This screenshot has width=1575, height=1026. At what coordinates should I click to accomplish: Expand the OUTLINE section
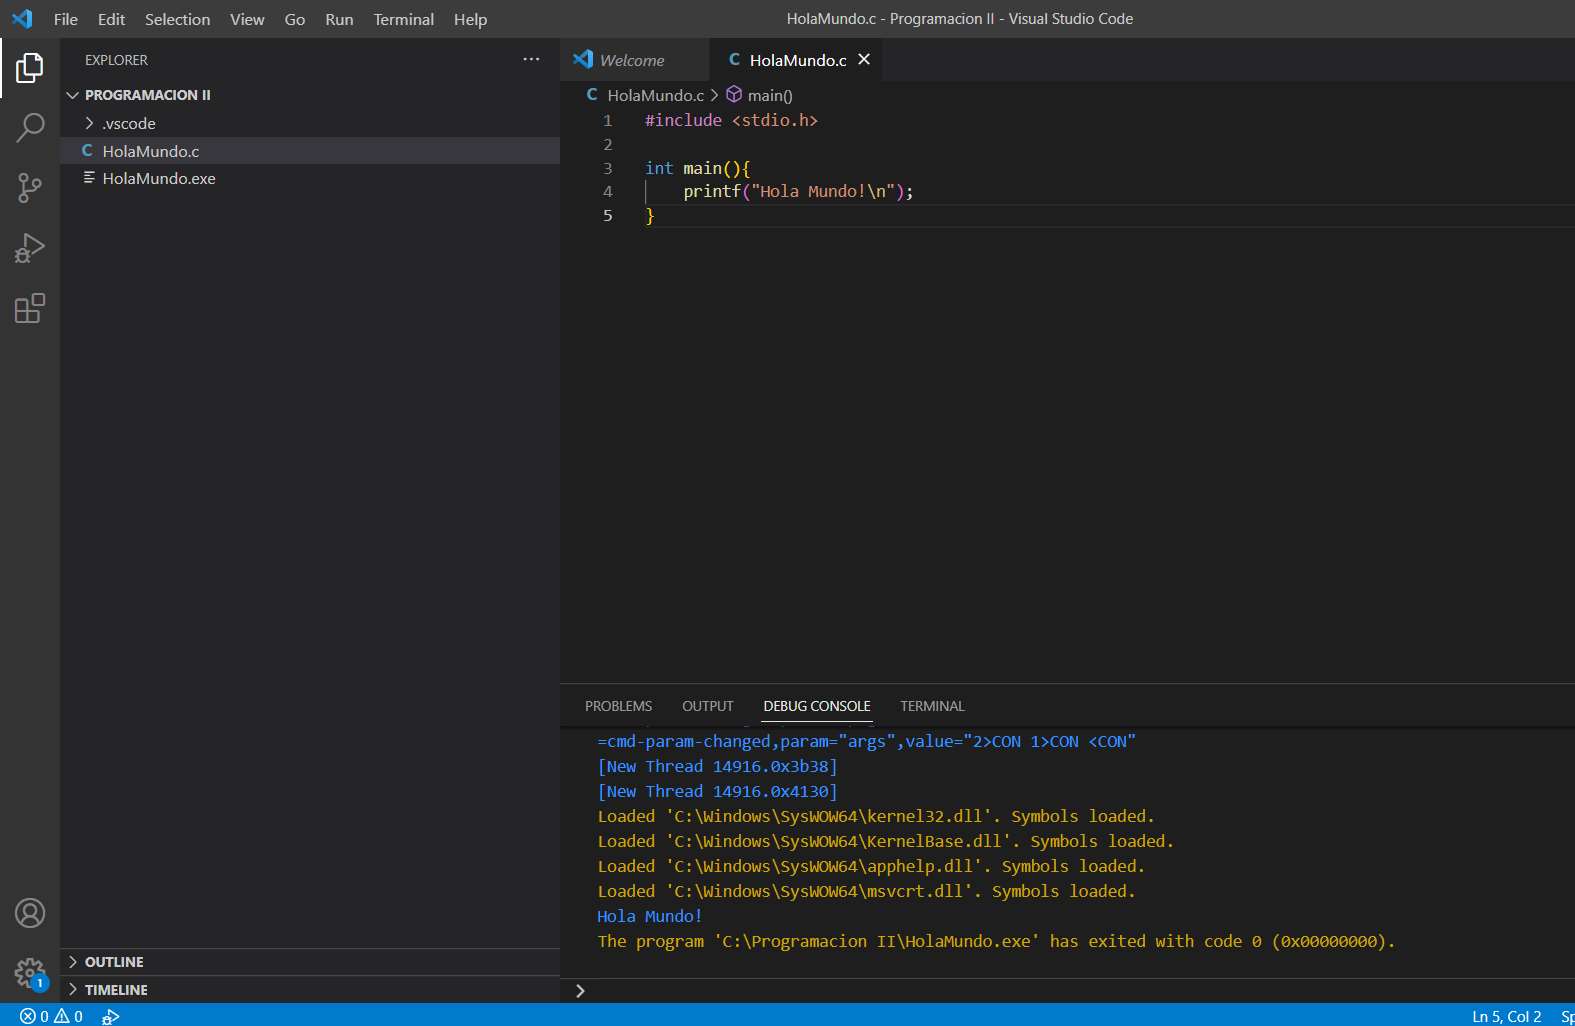113,962
